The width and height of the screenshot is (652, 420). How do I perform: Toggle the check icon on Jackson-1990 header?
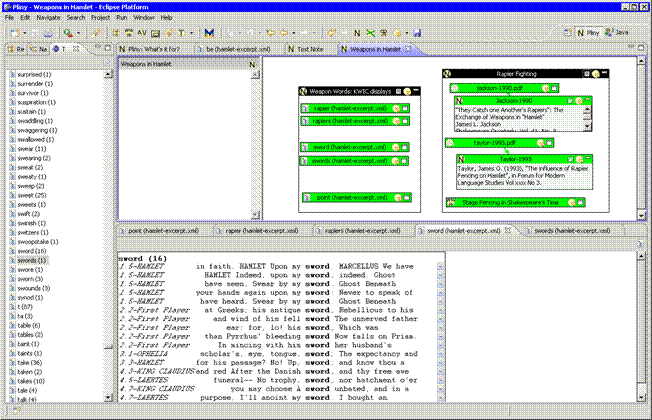pyautogui.click(x=570, y=101)
